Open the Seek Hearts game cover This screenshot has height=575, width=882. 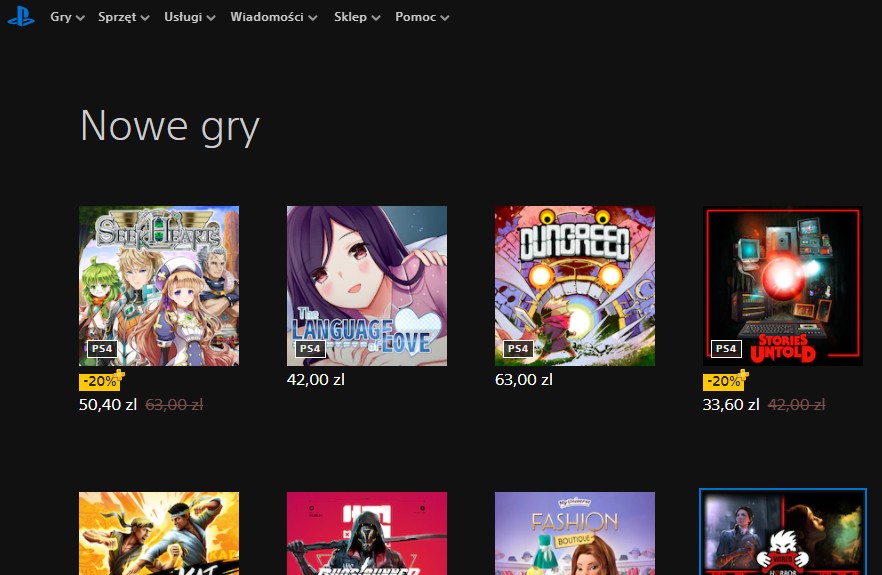coord(159,286)
